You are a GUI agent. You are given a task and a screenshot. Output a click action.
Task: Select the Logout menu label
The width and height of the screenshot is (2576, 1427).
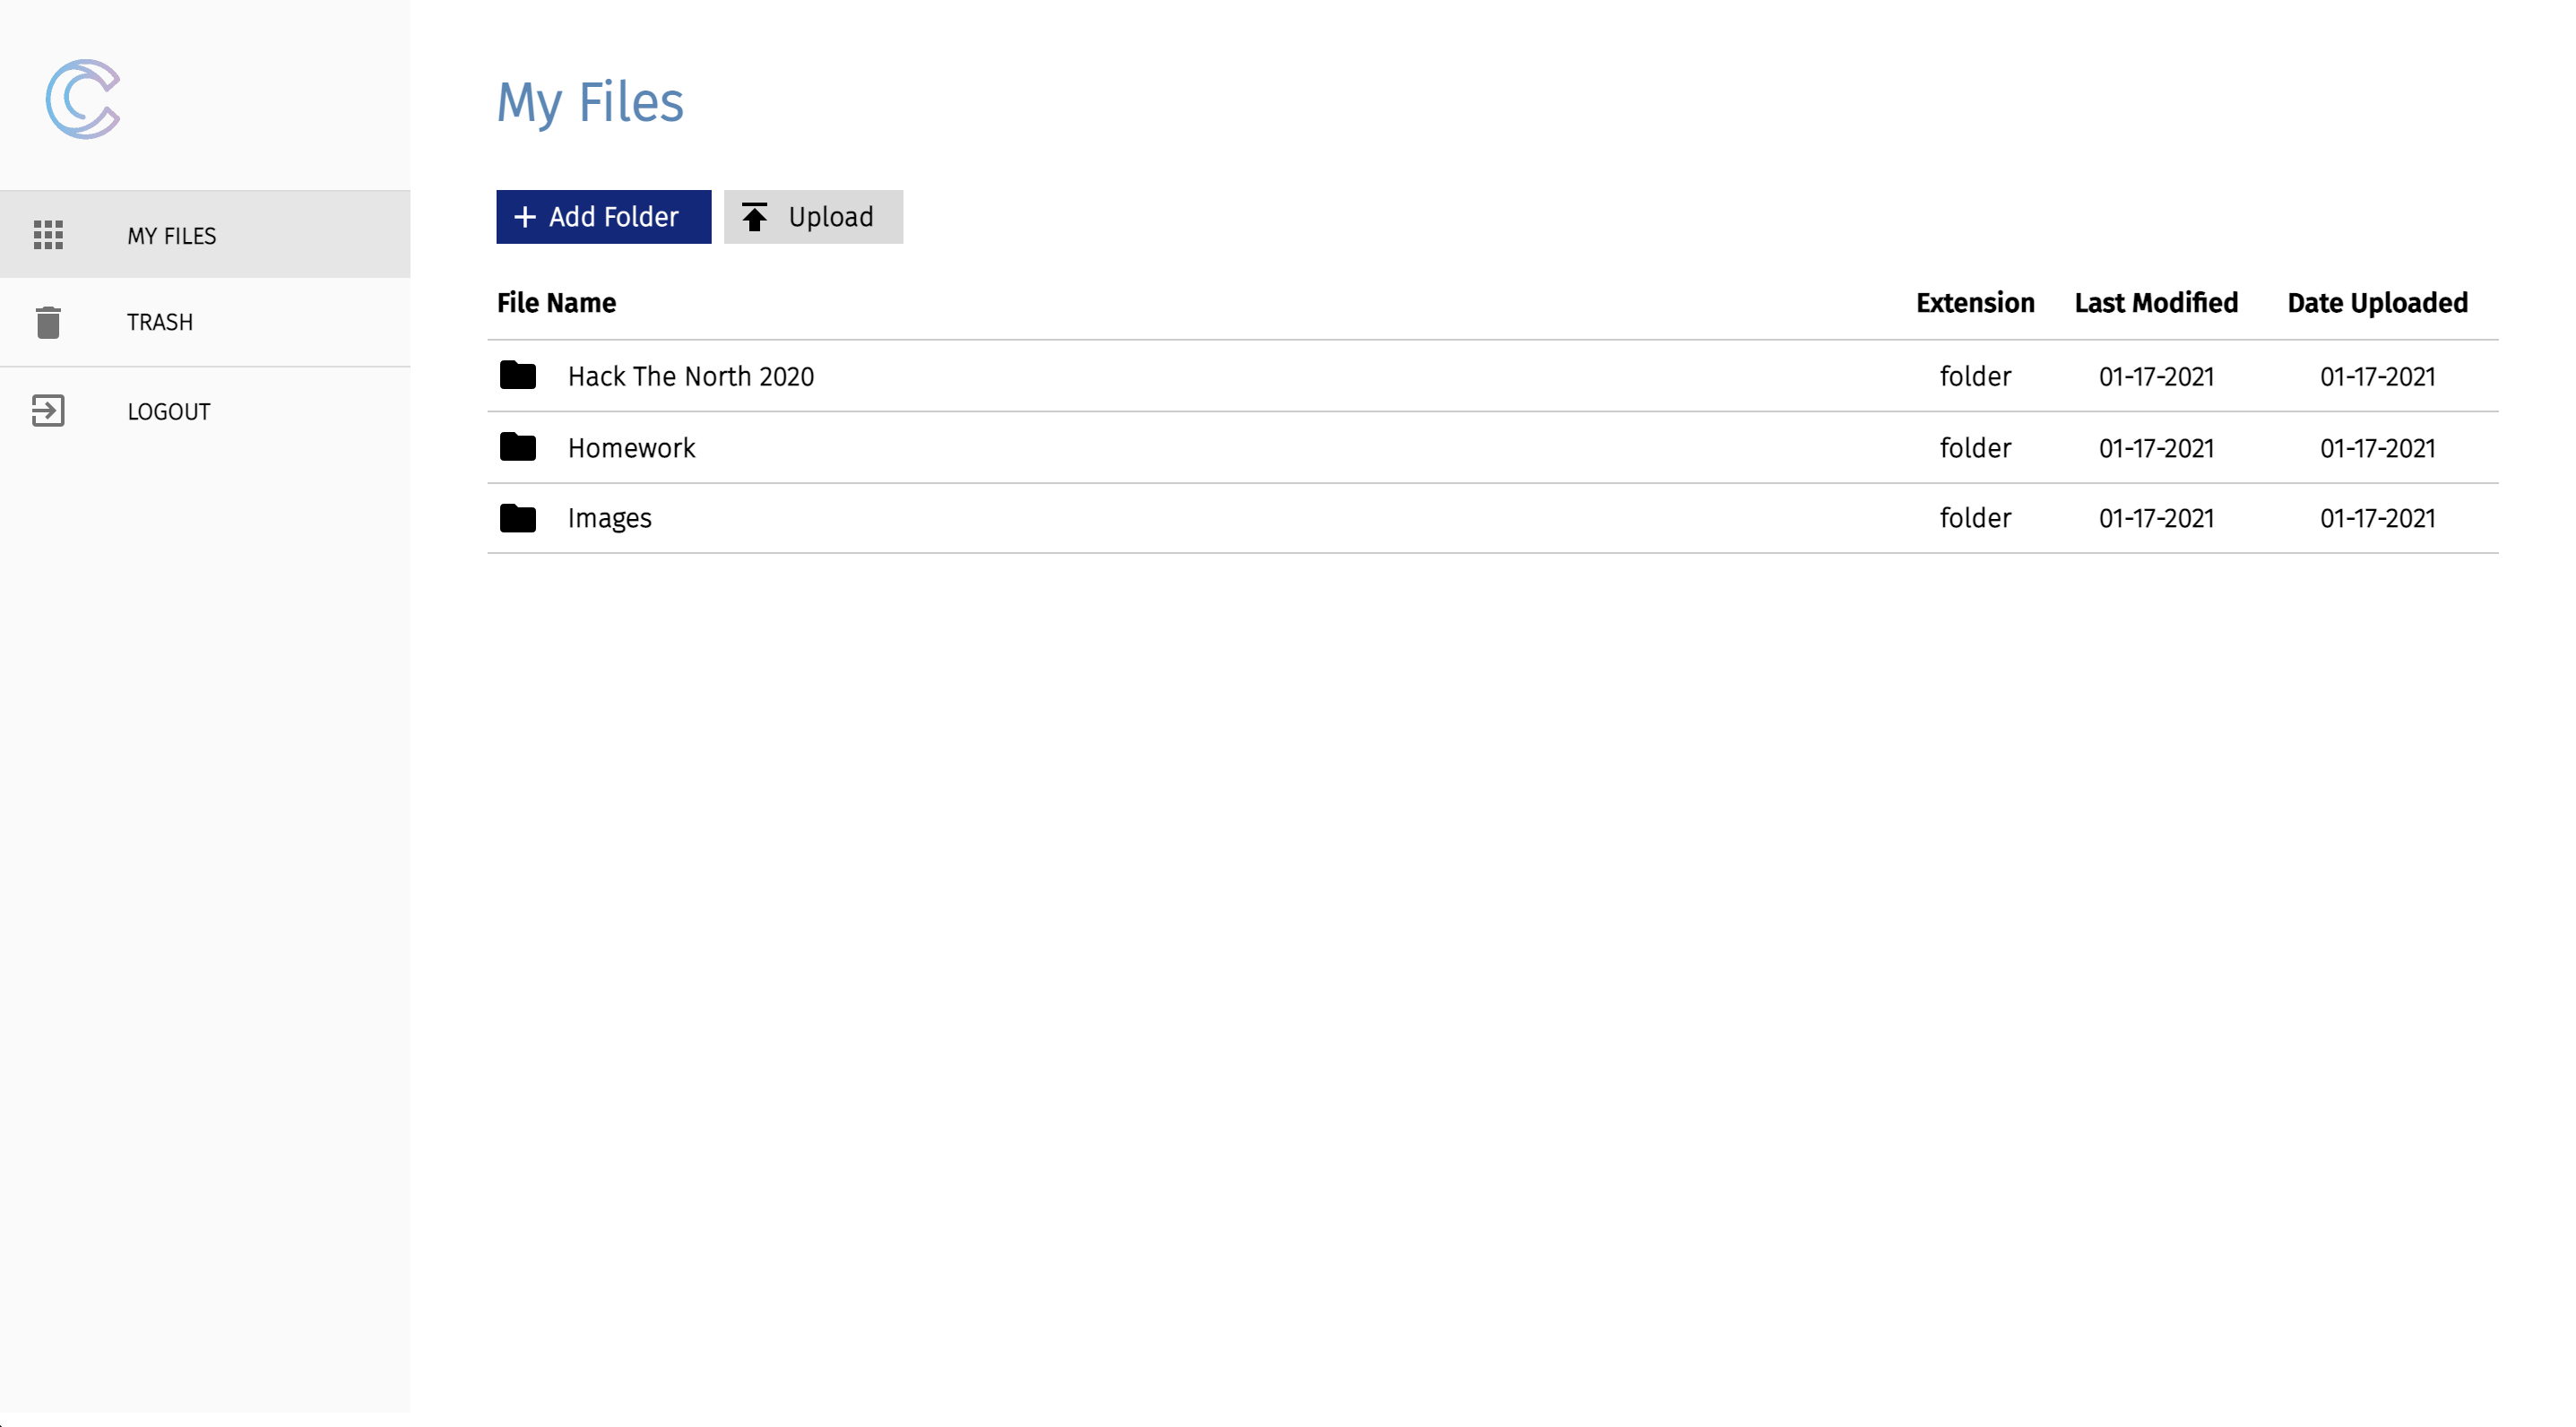(x=169, y=412)
